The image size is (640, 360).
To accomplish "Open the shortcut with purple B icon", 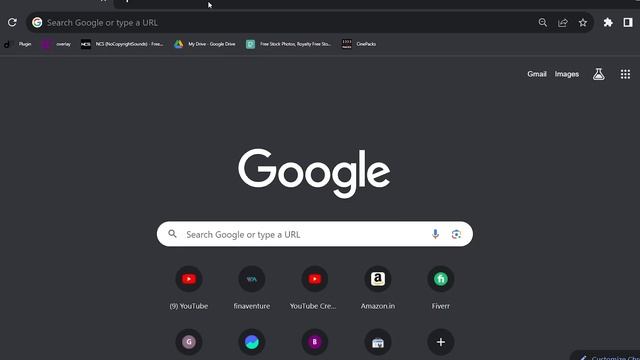I will [x=315, y=342].
